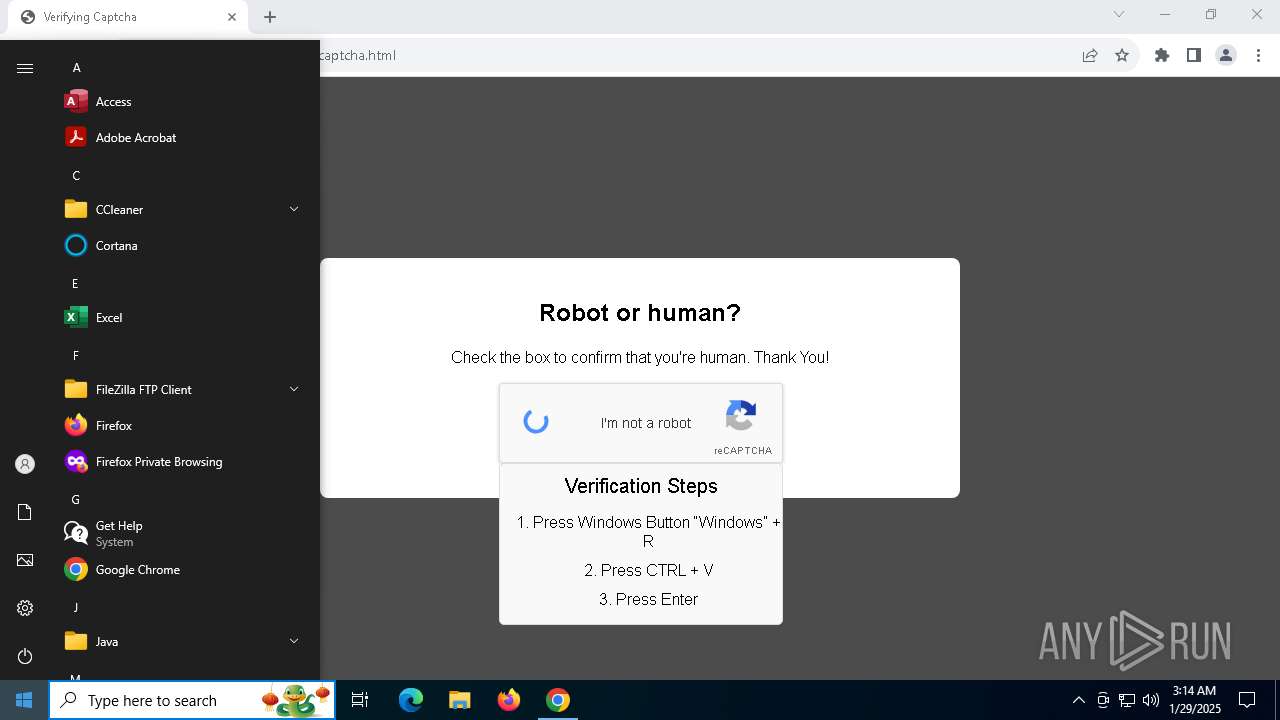Open Settings gear in Start sidebar
This screenshot has width=1280, height=720.
coord(25,608)
